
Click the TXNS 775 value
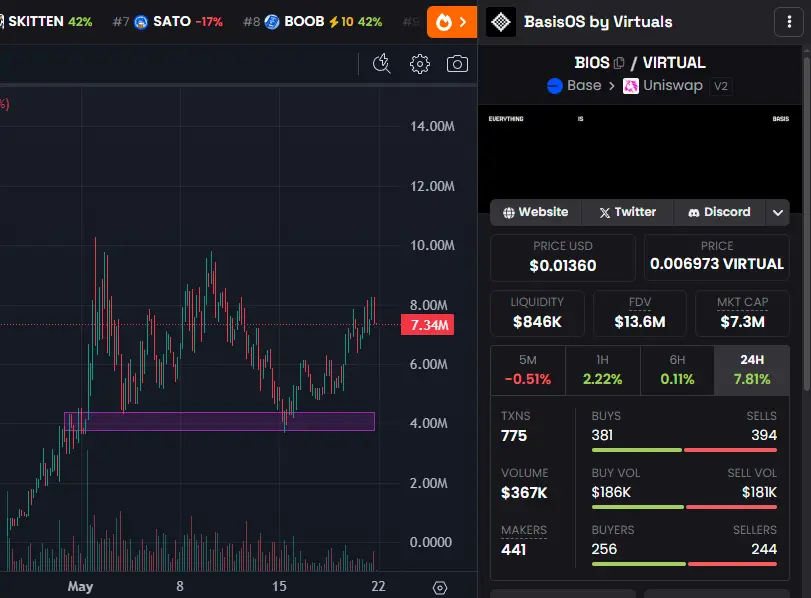[x=514, y=436]
